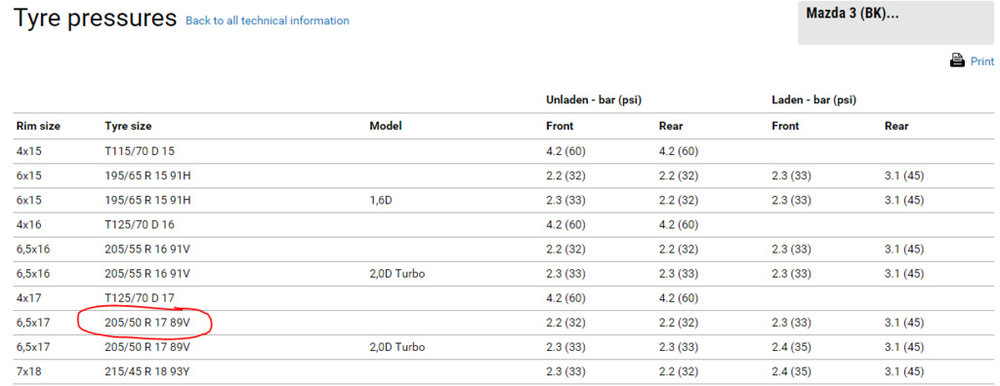This screenshot has height=386, width=1000.
Task: Click the Tyre size column header
Action: click(128, 126)
